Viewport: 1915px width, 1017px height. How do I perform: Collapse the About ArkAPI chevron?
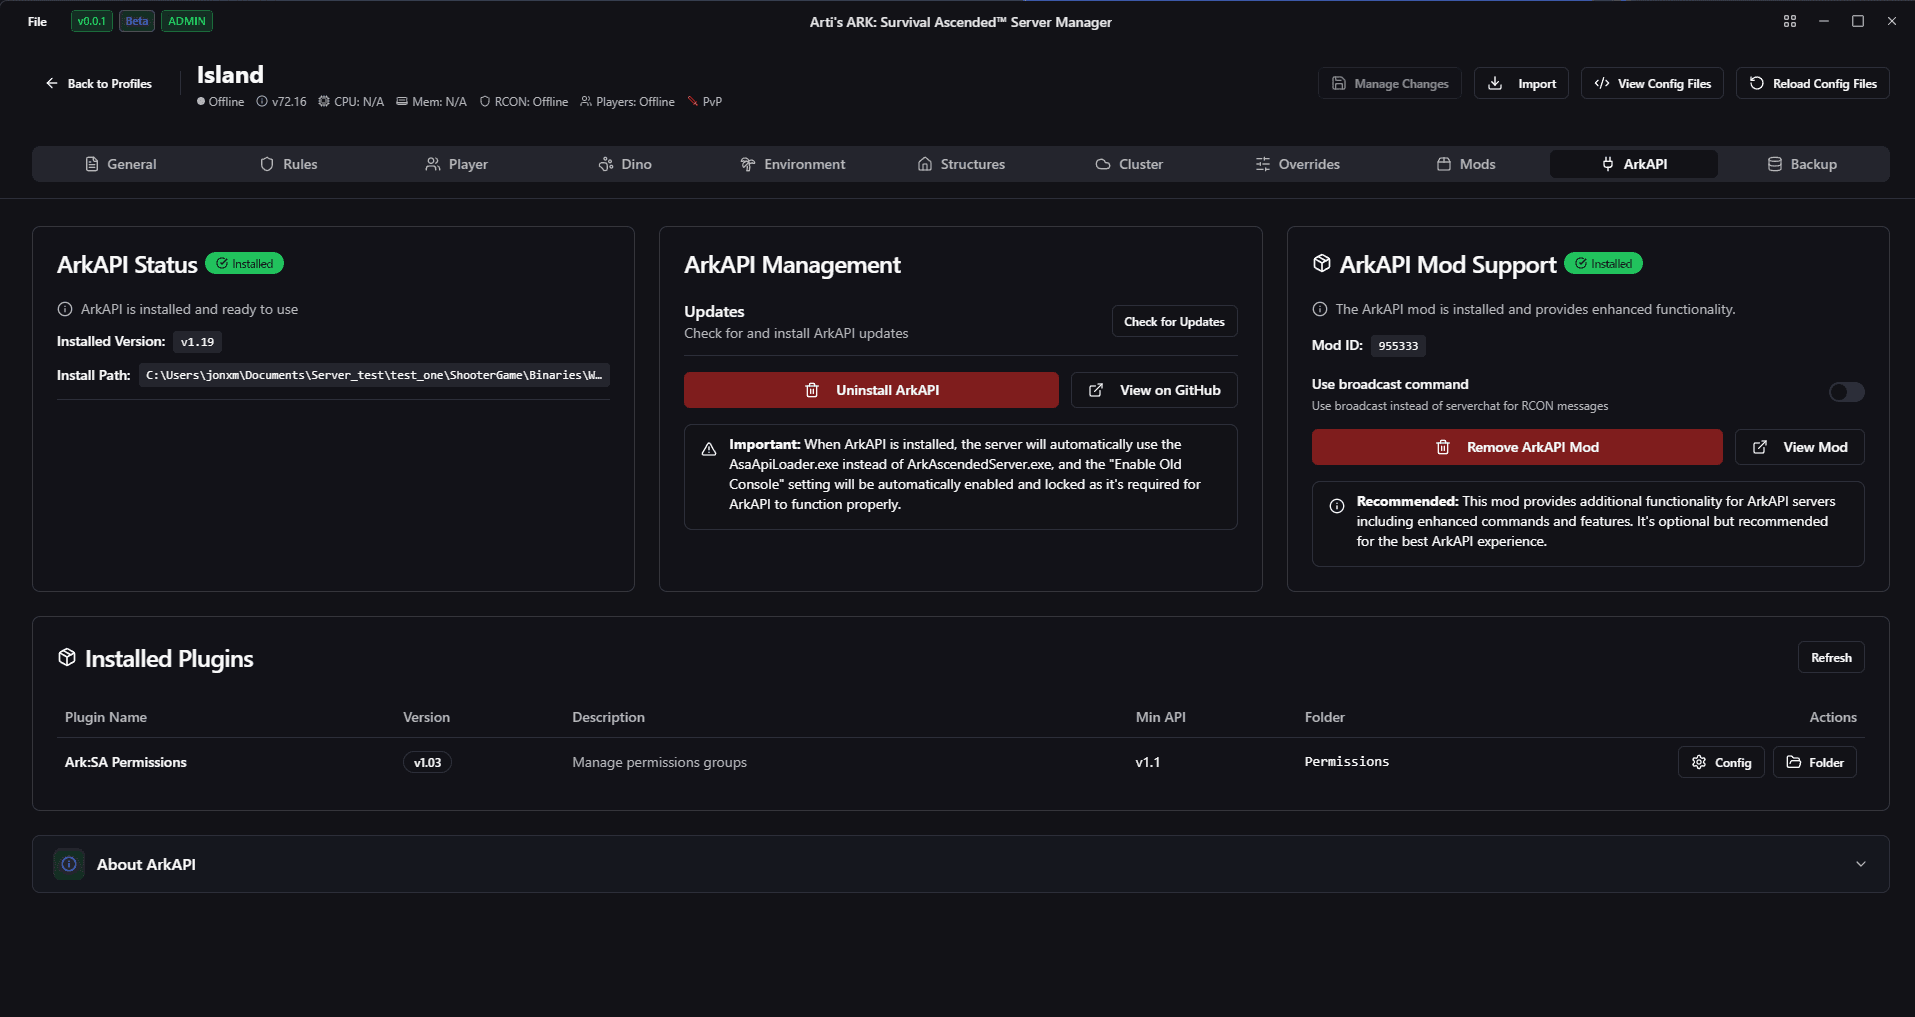(1861, 863)
